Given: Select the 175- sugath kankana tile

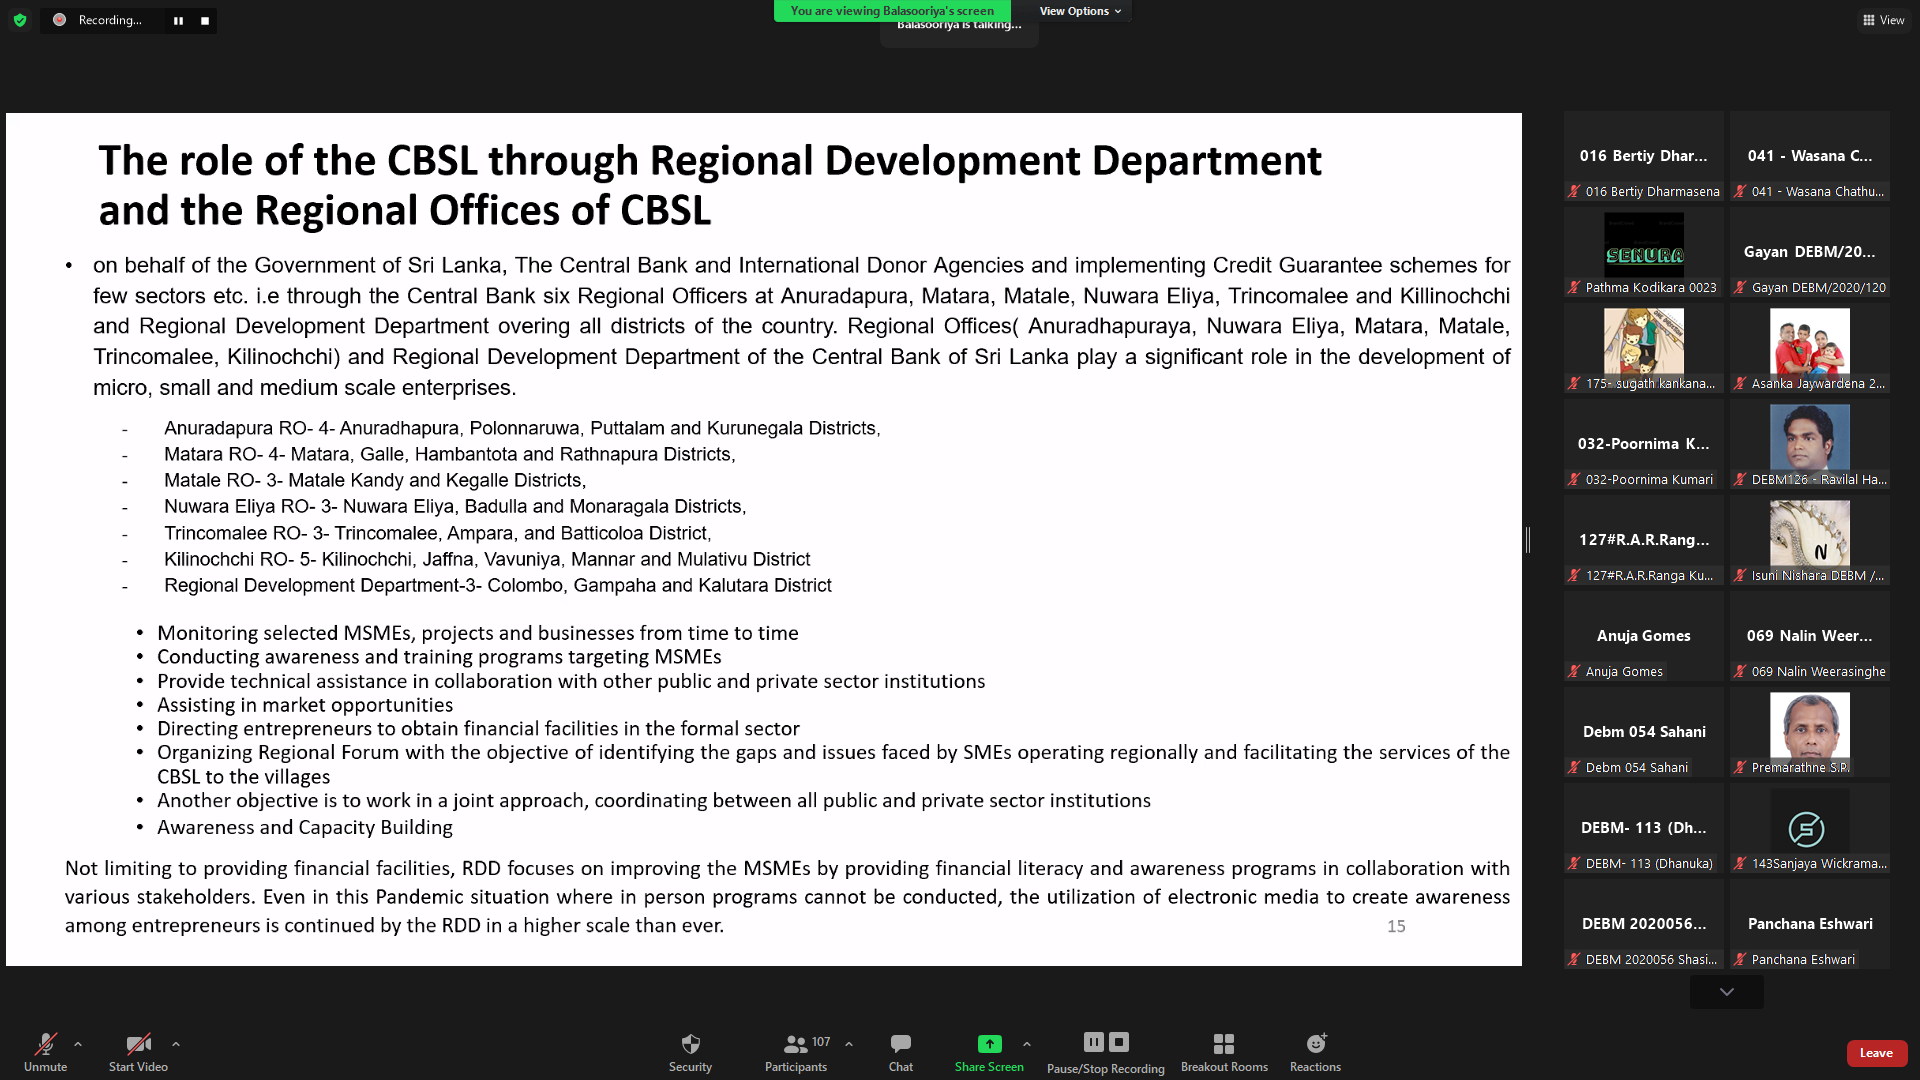Looking at the screenshot, I should point(1644,348).
